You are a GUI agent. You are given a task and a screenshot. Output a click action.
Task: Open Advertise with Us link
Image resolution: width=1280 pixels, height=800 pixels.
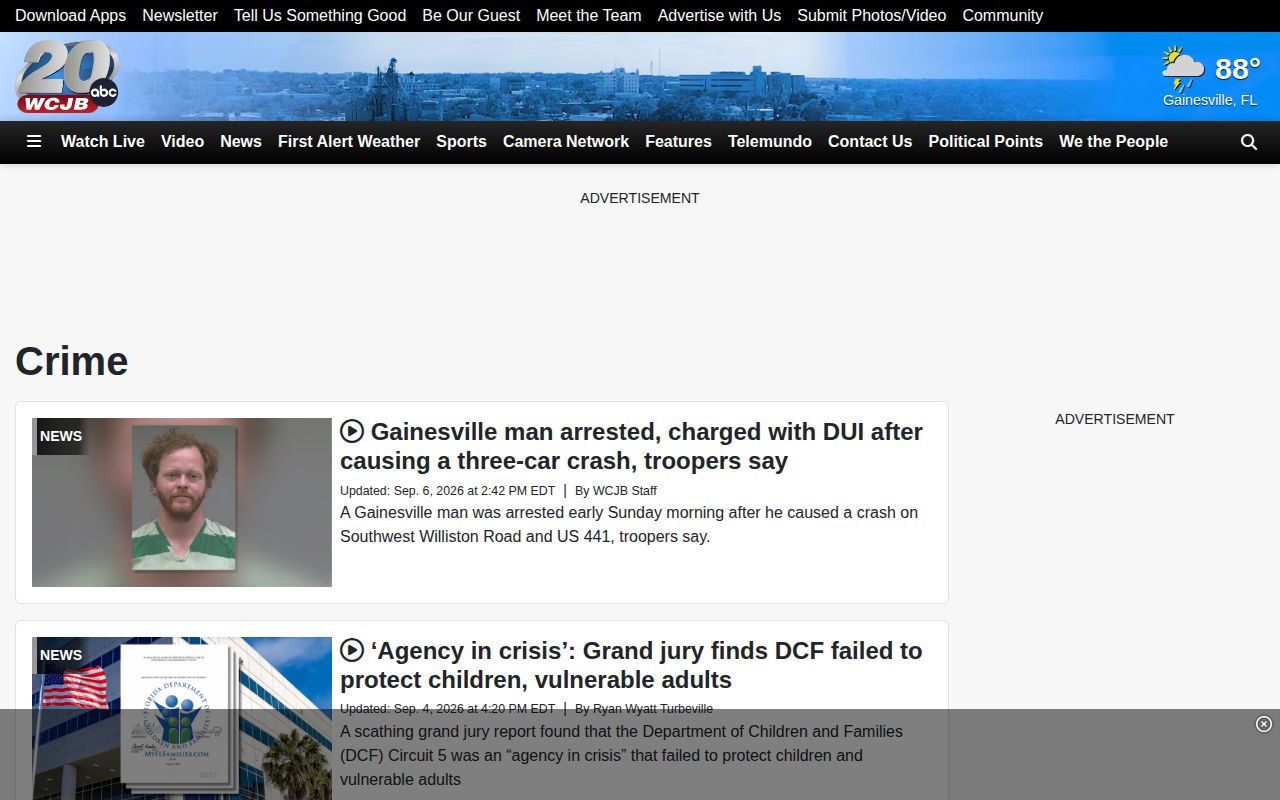click(x=719, y=16)
